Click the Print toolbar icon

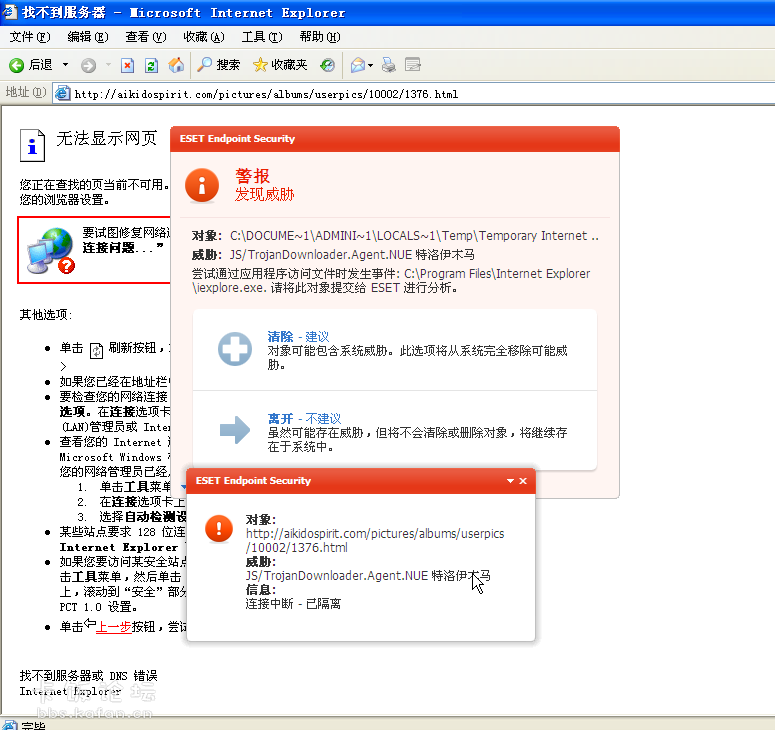(x=389, y=65)
